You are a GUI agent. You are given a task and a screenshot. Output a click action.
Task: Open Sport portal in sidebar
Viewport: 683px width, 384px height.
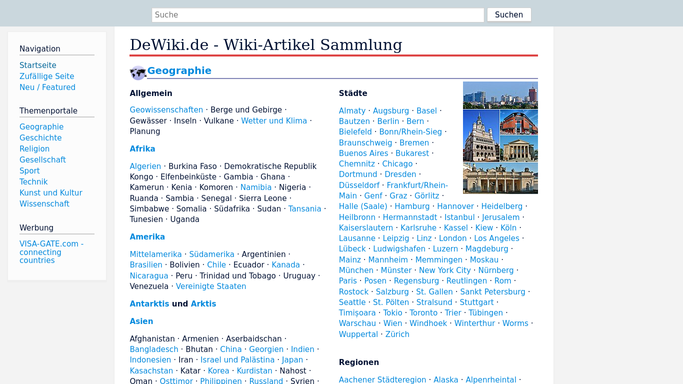pos(29,171)
